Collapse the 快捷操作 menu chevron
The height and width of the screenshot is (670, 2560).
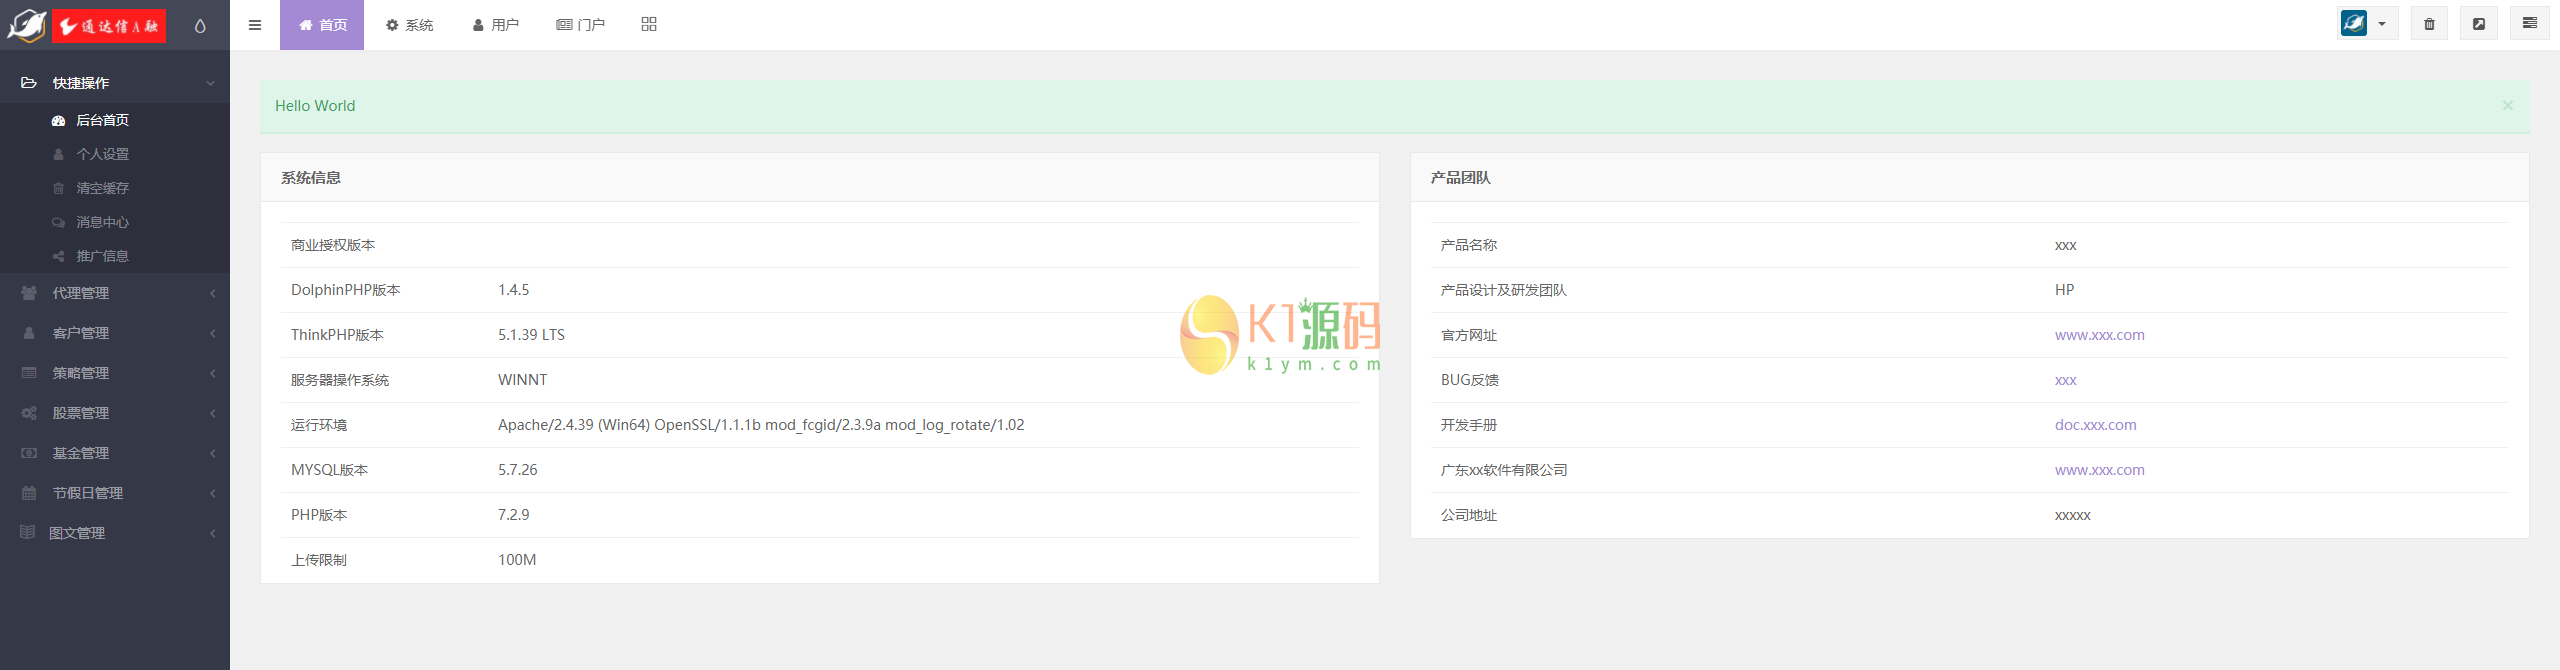click(x=210, y=83)
